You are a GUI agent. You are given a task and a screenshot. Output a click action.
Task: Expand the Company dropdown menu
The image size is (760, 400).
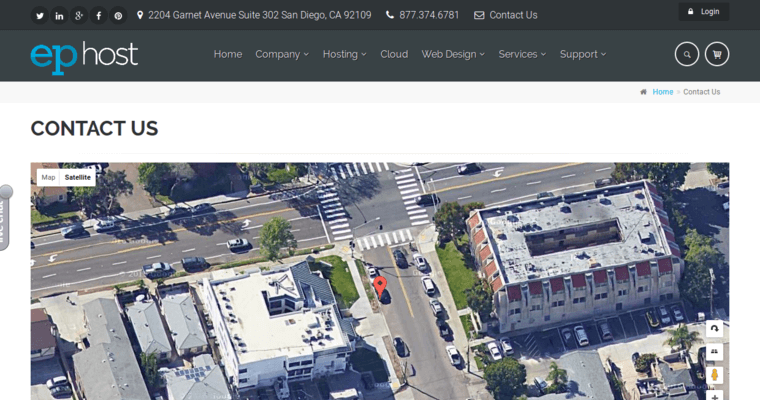pos(282,54)
